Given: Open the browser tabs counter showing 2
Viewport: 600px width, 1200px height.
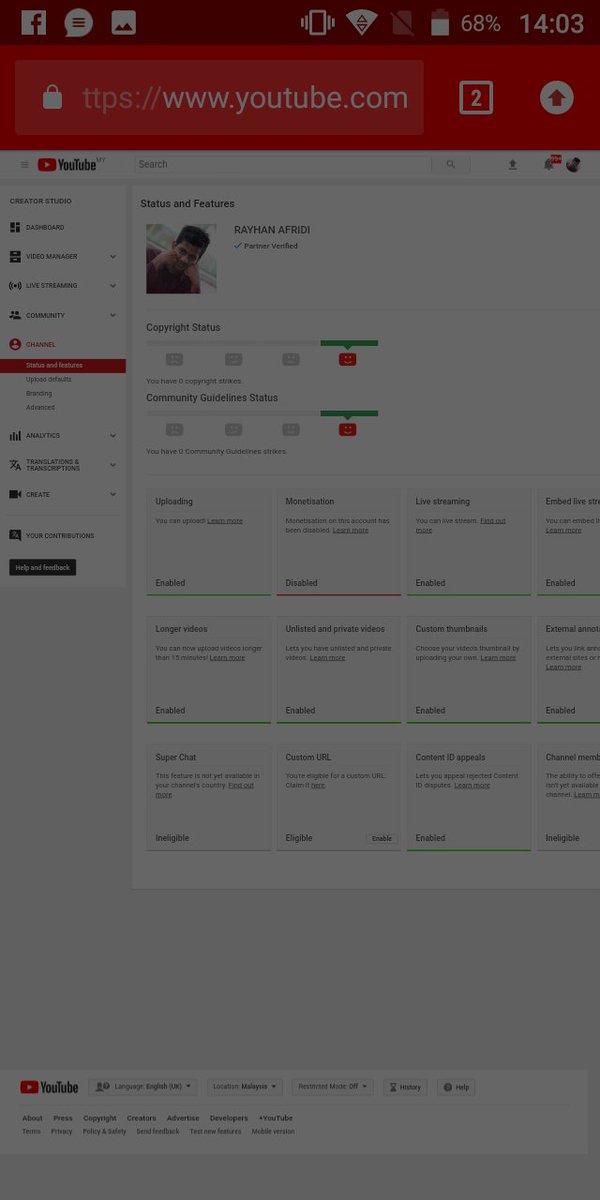Looking at the screenshot, I should coord(476,97).
